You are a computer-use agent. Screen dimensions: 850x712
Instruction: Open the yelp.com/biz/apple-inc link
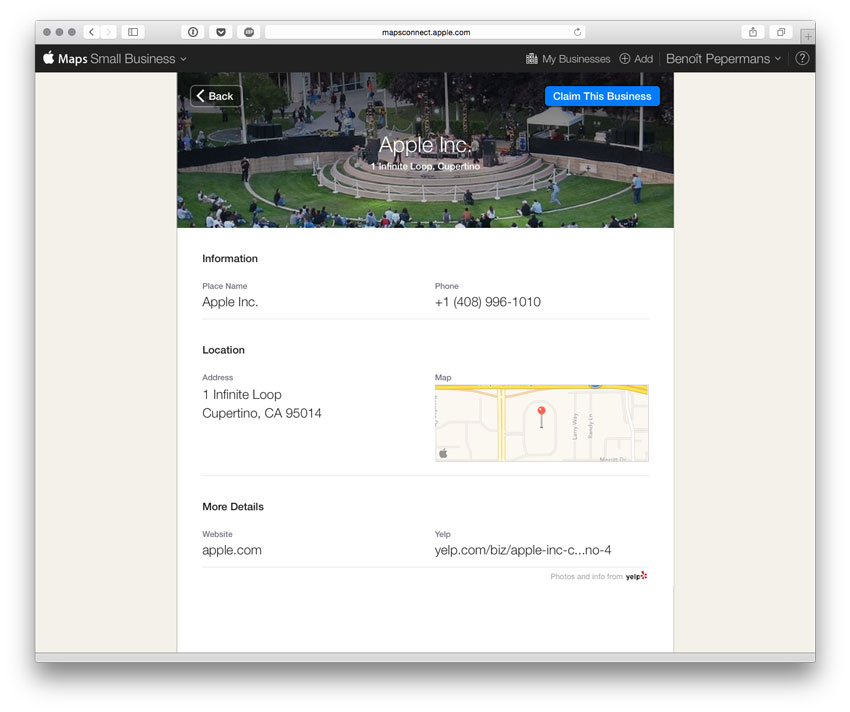(x=523, y=550)
